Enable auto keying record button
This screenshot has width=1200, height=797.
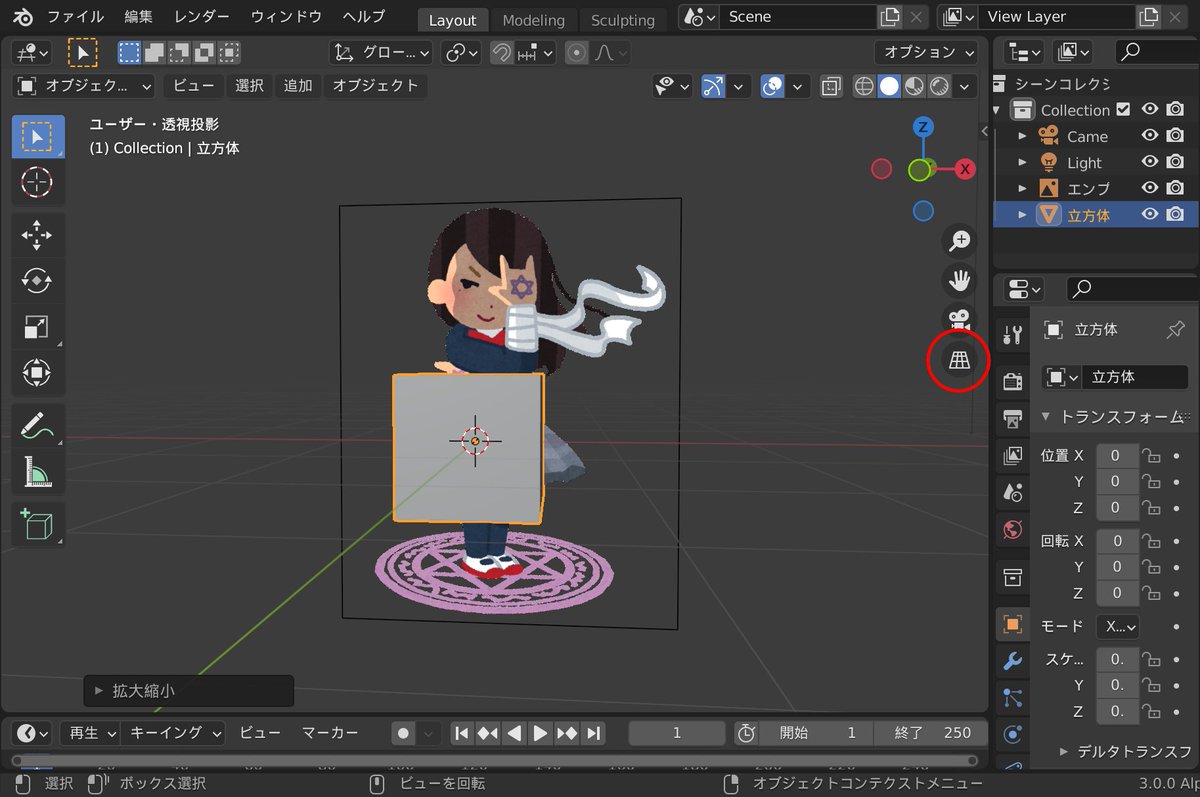[403, 733]
